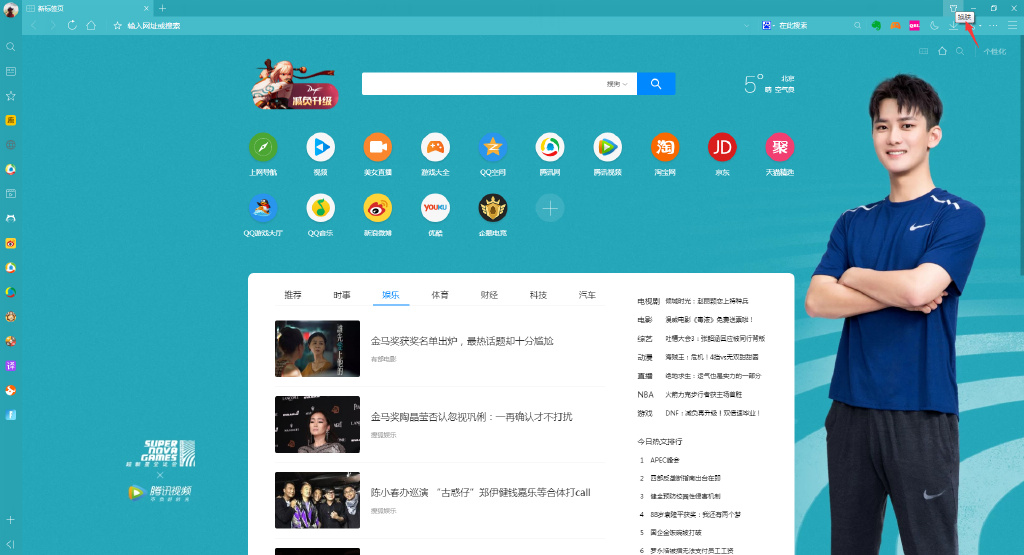
Task: Open 陈小春办巡演 news headline
Action: [x=481, y=492]
